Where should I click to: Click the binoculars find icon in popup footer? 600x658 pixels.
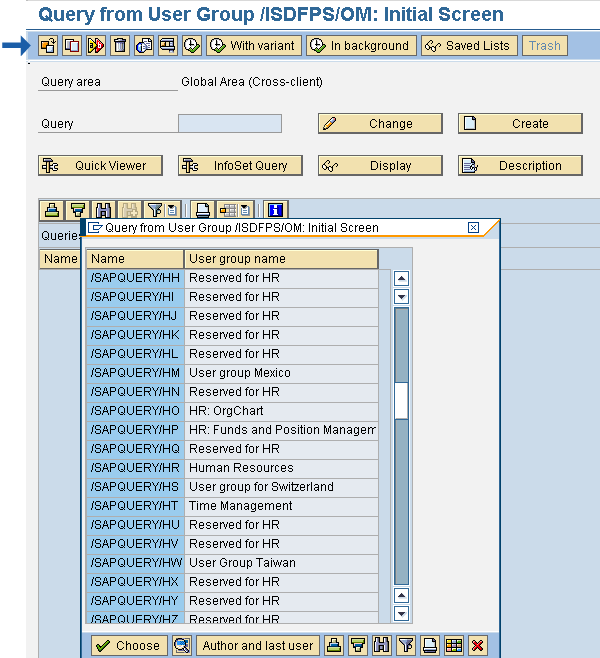(x=382, y=646)
